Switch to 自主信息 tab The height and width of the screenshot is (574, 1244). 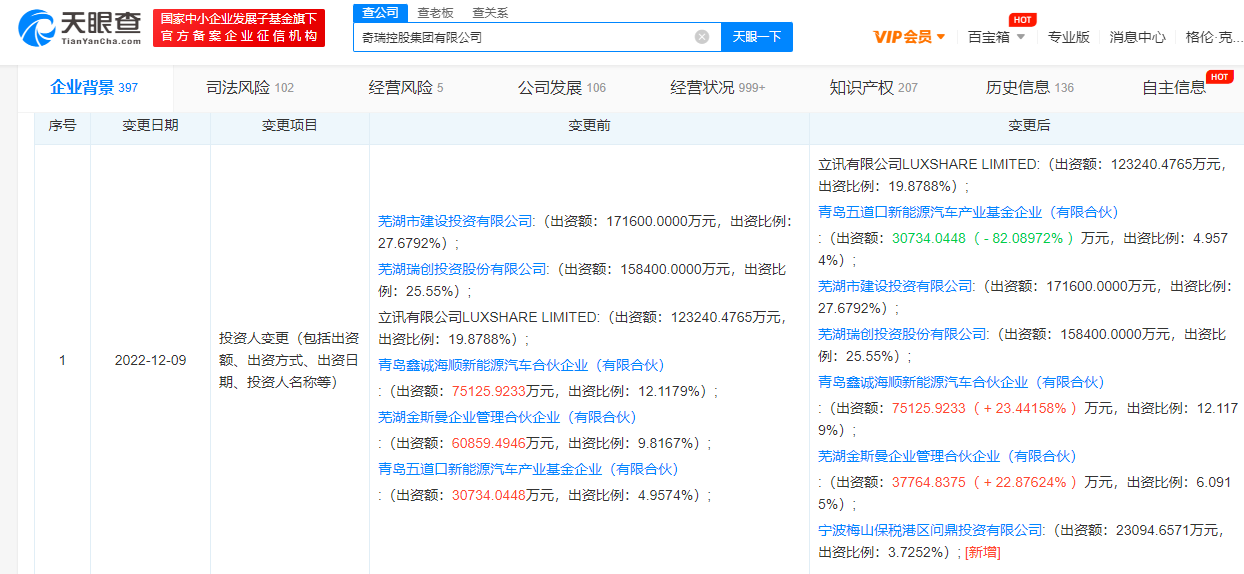(1174, 88)
